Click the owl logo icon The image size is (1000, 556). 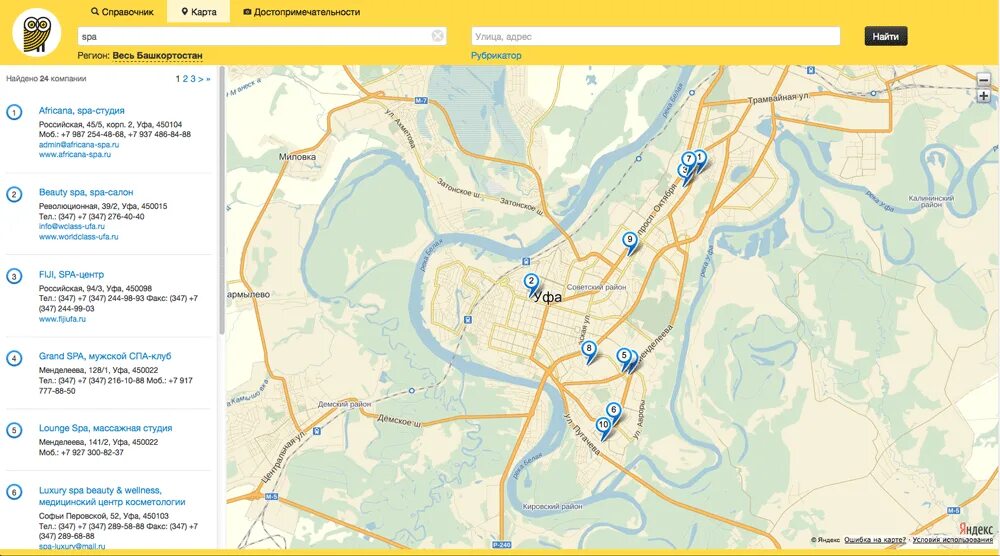coord(36,33)
